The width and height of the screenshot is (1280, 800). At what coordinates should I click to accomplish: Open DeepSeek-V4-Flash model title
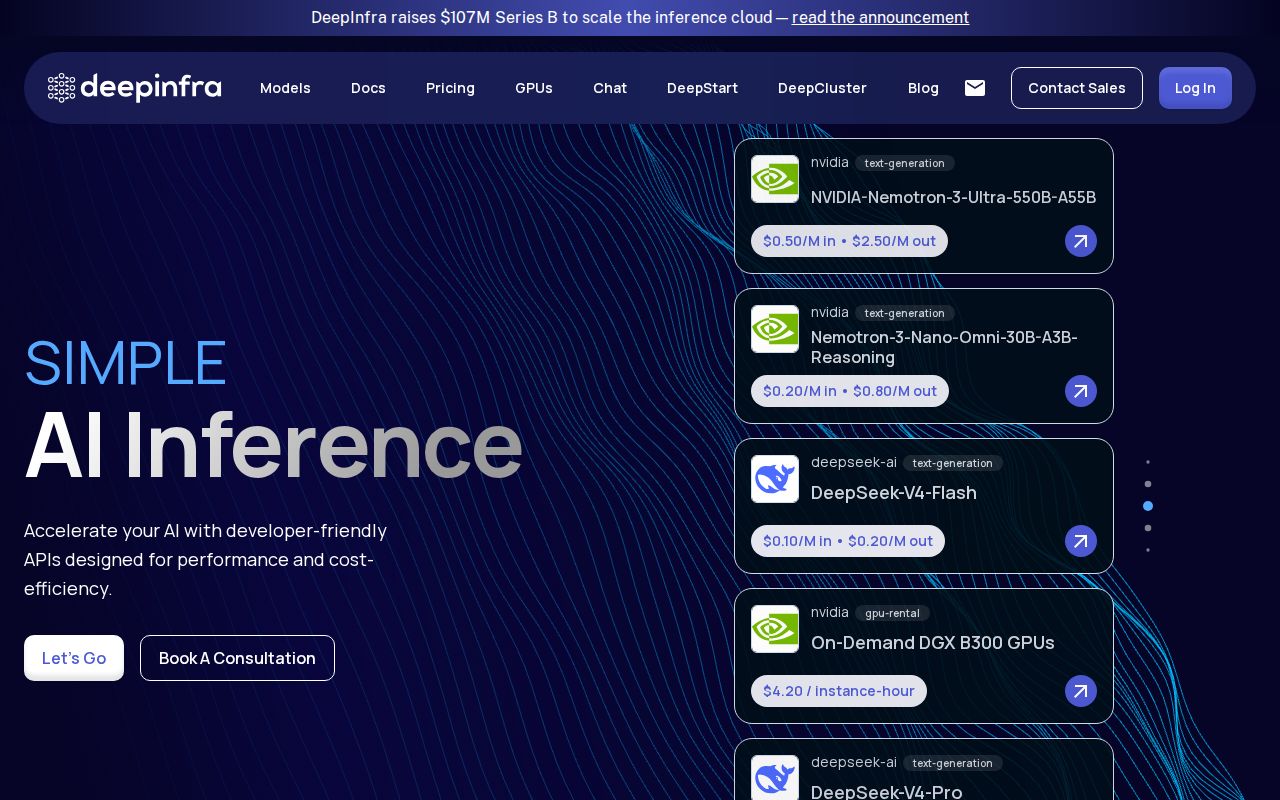pos(894,493)
